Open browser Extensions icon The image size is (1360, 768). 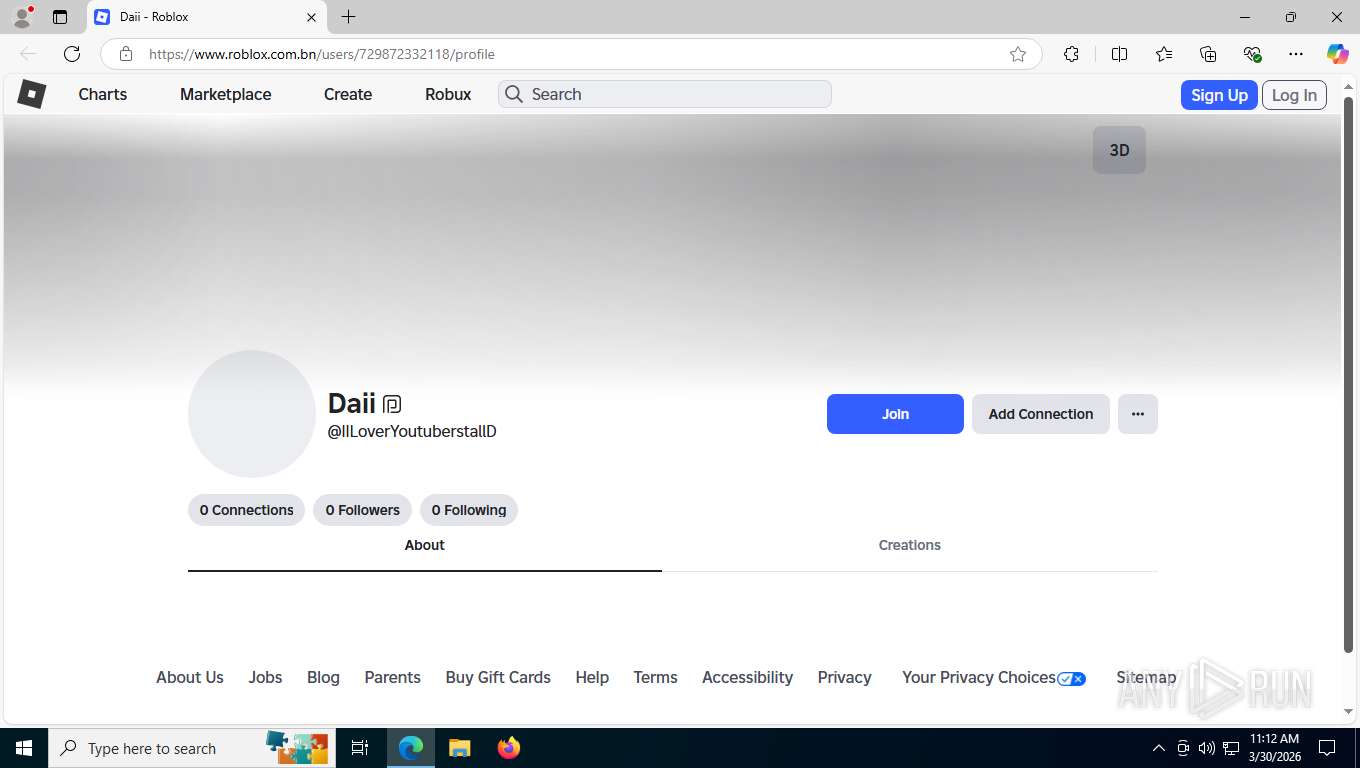tap(1071, 54)
